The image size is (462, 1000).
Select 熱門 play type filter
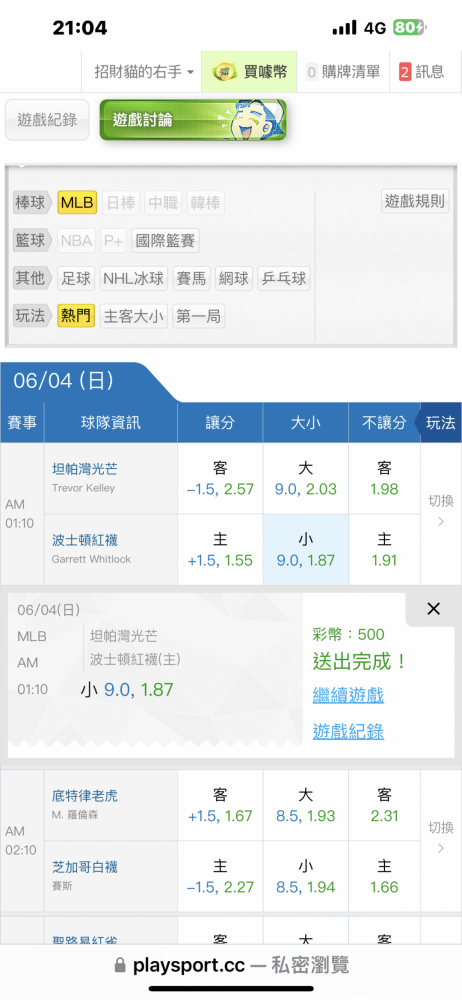[x=76, y=316]
